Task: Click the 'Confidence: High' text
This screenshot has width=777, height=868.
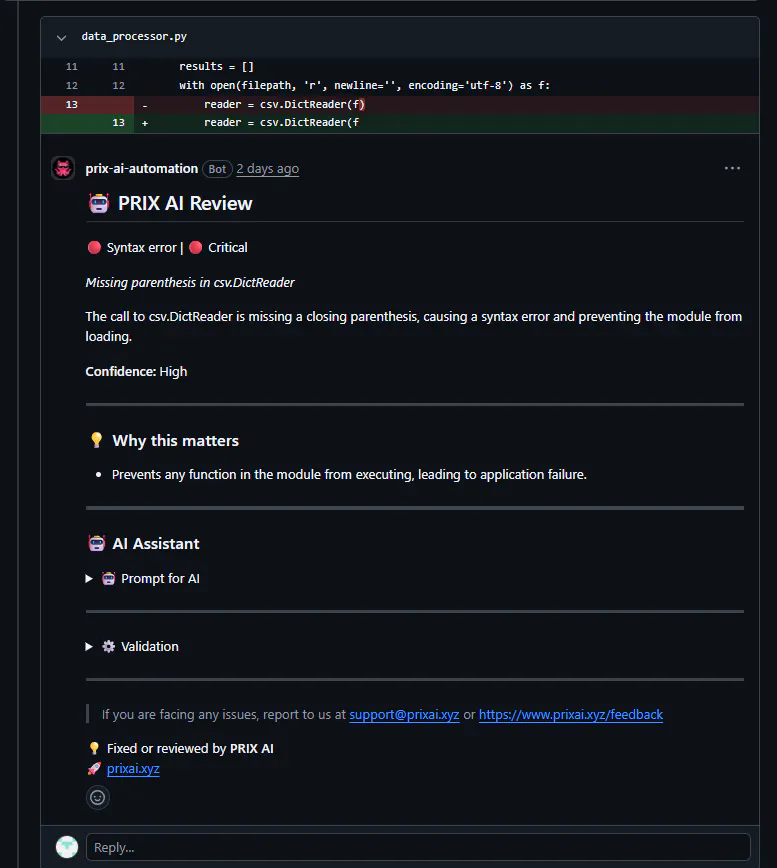Action: [x=136, y=371]
